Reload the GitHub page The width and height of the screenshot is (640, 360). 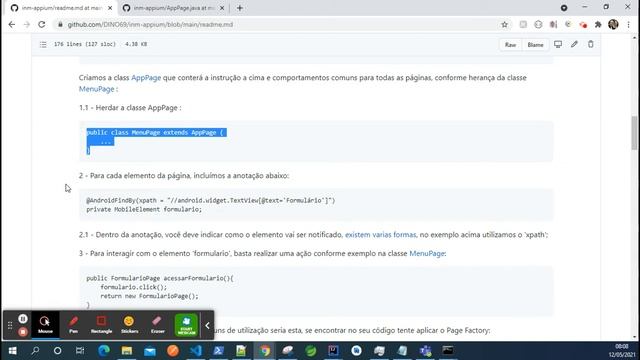(42, 24)
